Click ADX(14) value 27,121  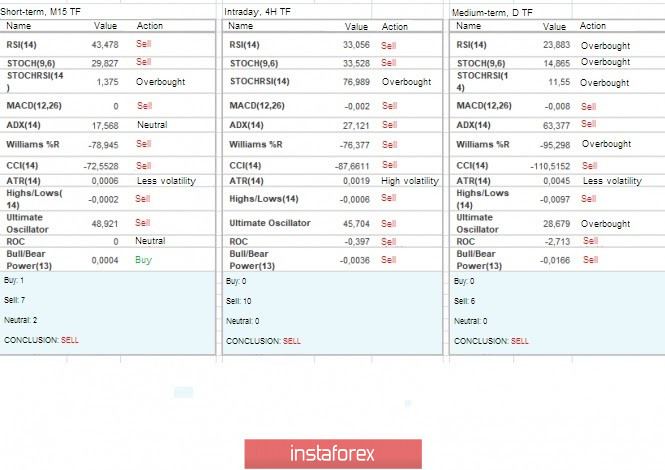pyautogui.click(x=356, y=126)
